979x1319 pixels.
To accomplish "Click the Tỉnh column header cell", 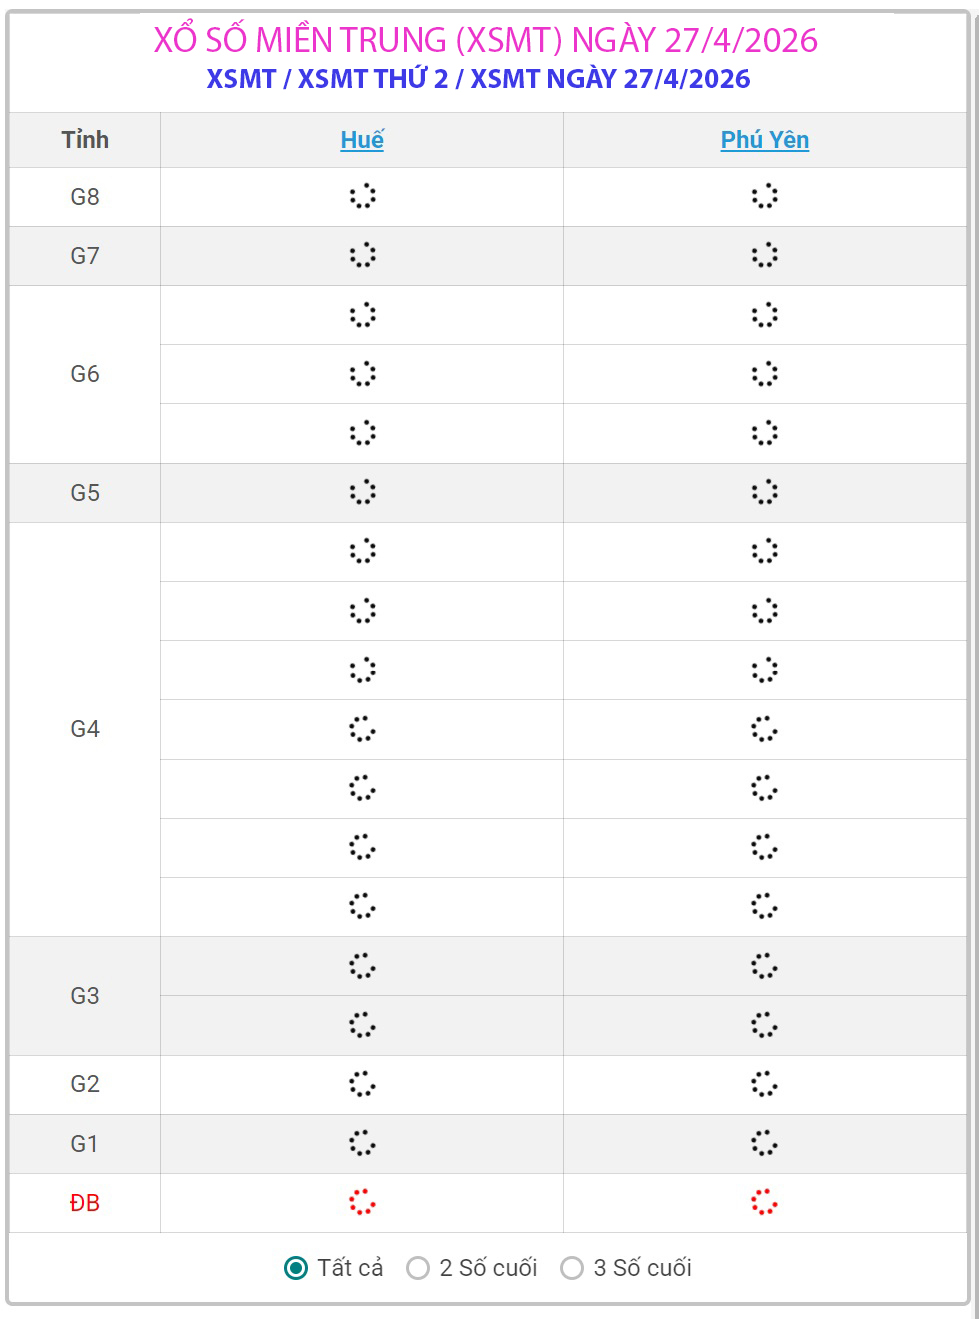I will 85,140.
